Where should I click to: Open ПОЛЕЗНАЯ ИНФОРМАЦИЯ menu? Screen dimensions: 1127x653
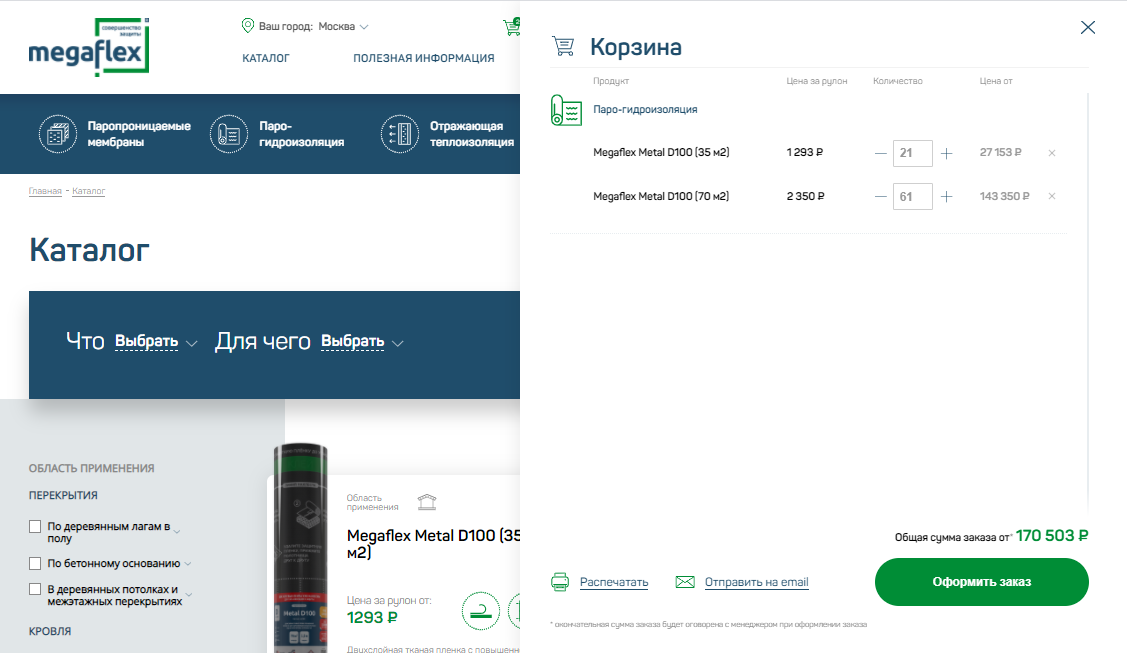click(x=423, y=58)
